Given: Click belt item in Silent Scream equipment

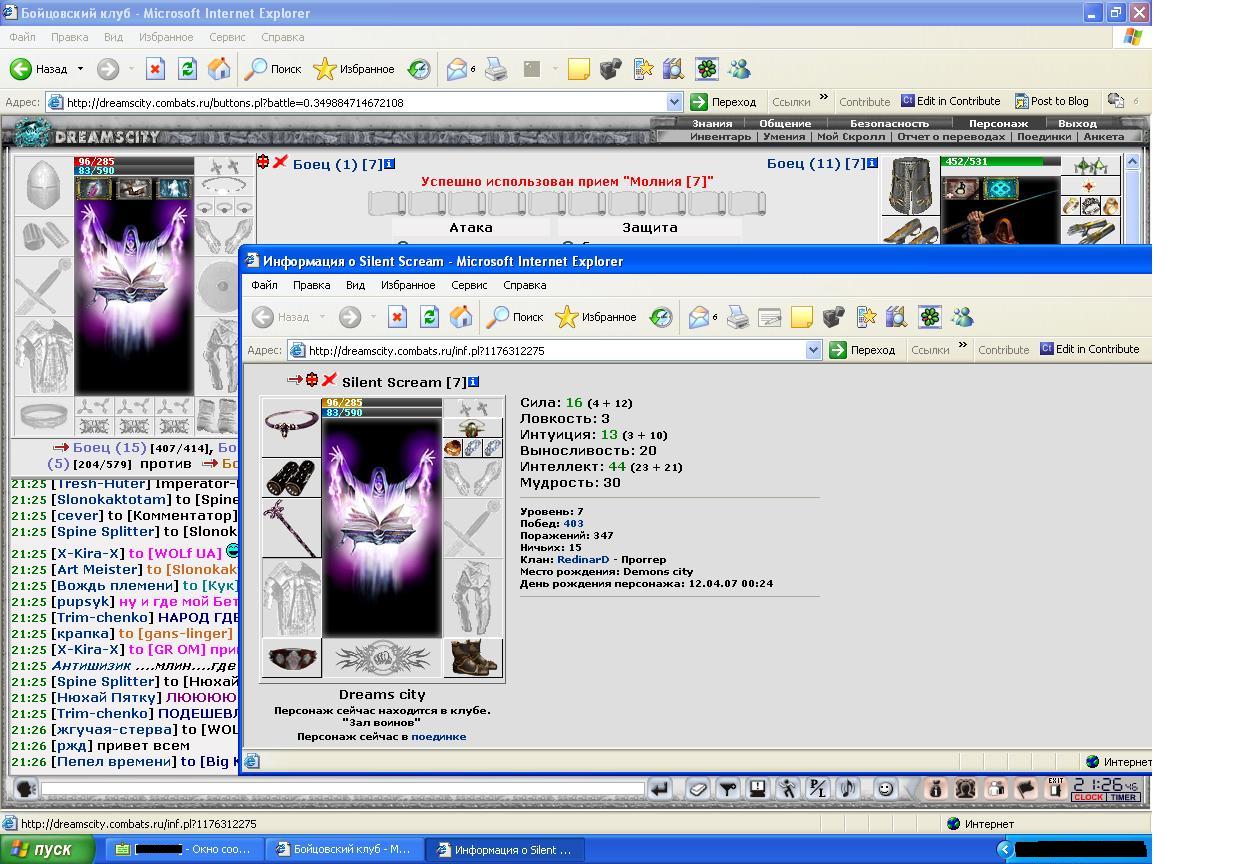Looking at the screenshot, I should coord(291,658).
